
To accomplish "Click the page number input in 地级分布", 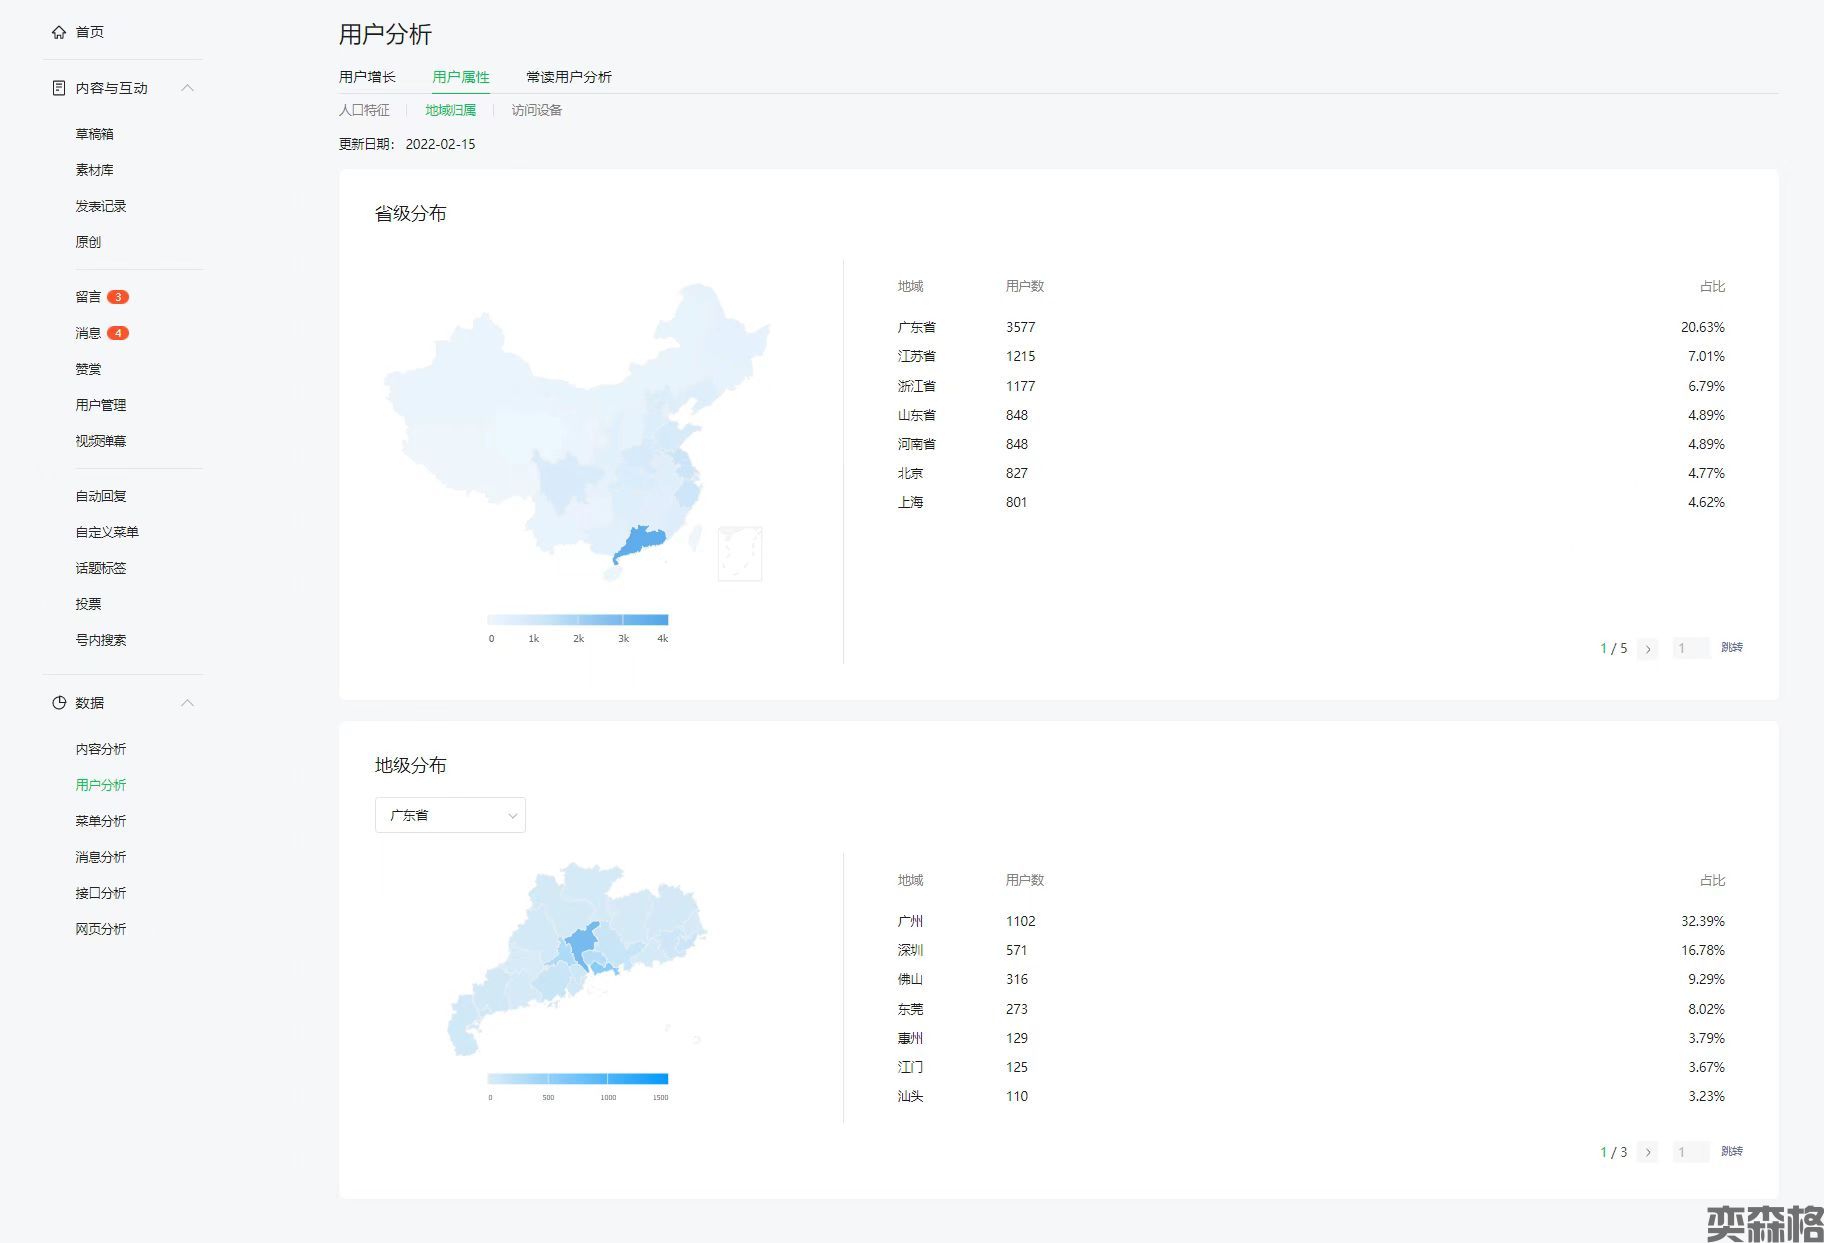I will coord(1690,1152).
